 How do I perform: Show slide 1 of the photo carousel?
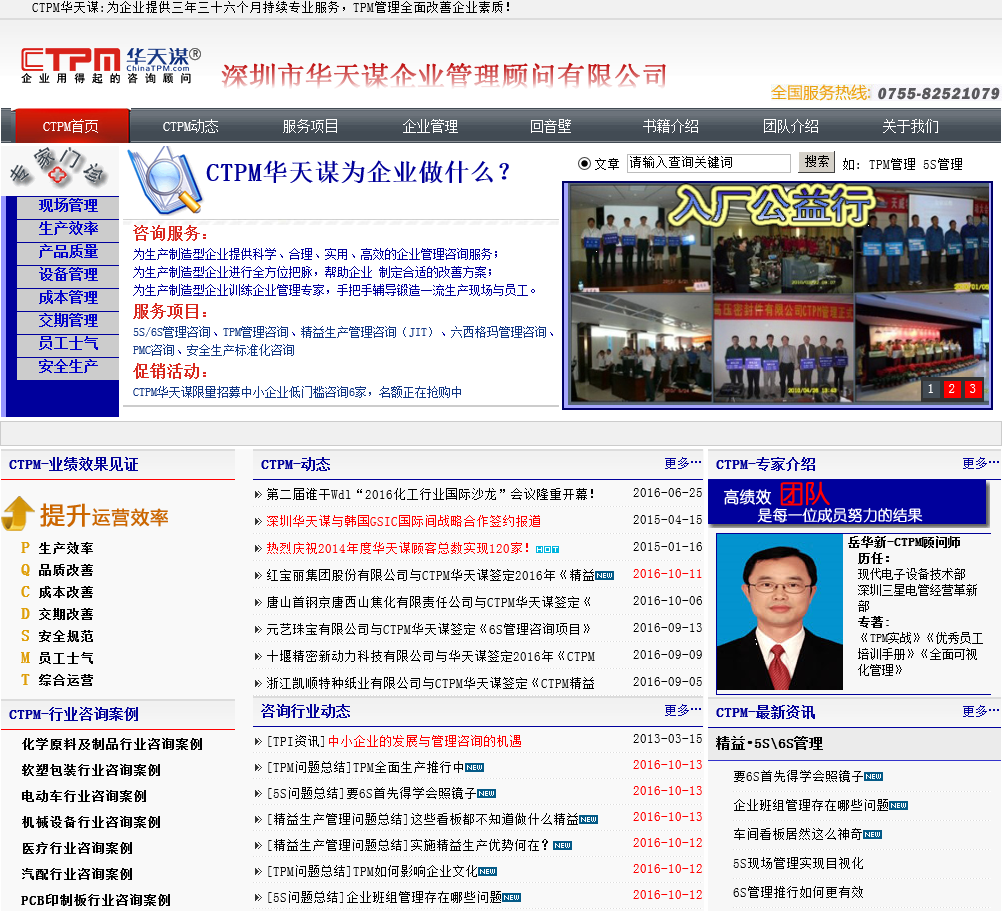[x=930, y=389]
